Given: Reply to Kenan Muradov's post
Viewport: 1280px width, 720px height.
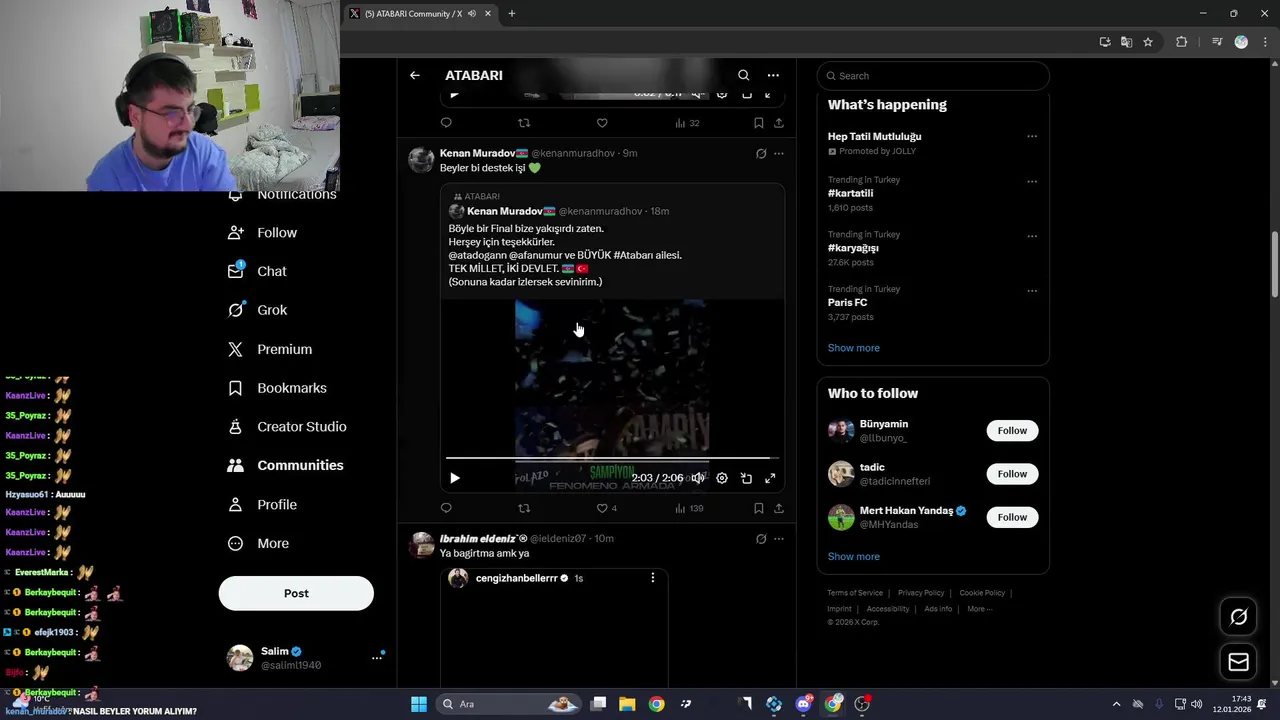Looking at the screenshot, I should coord(446,508).
